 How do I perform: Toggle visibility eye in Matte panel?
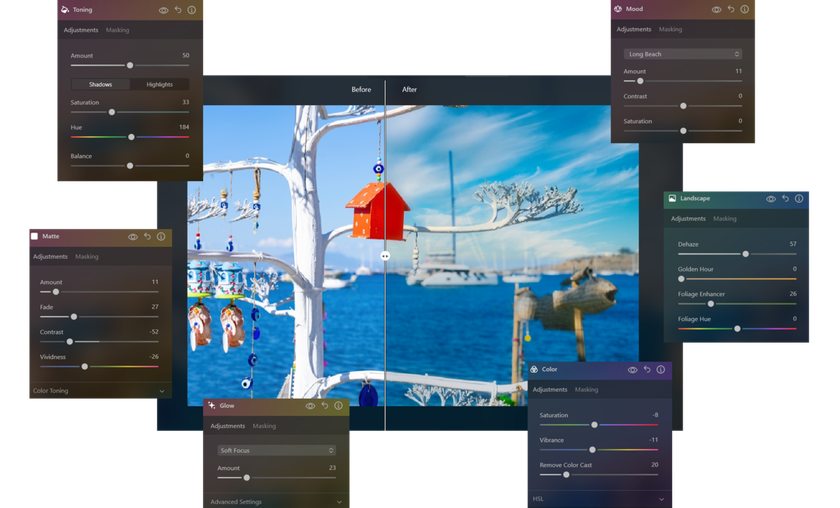(x=133, y=237)
